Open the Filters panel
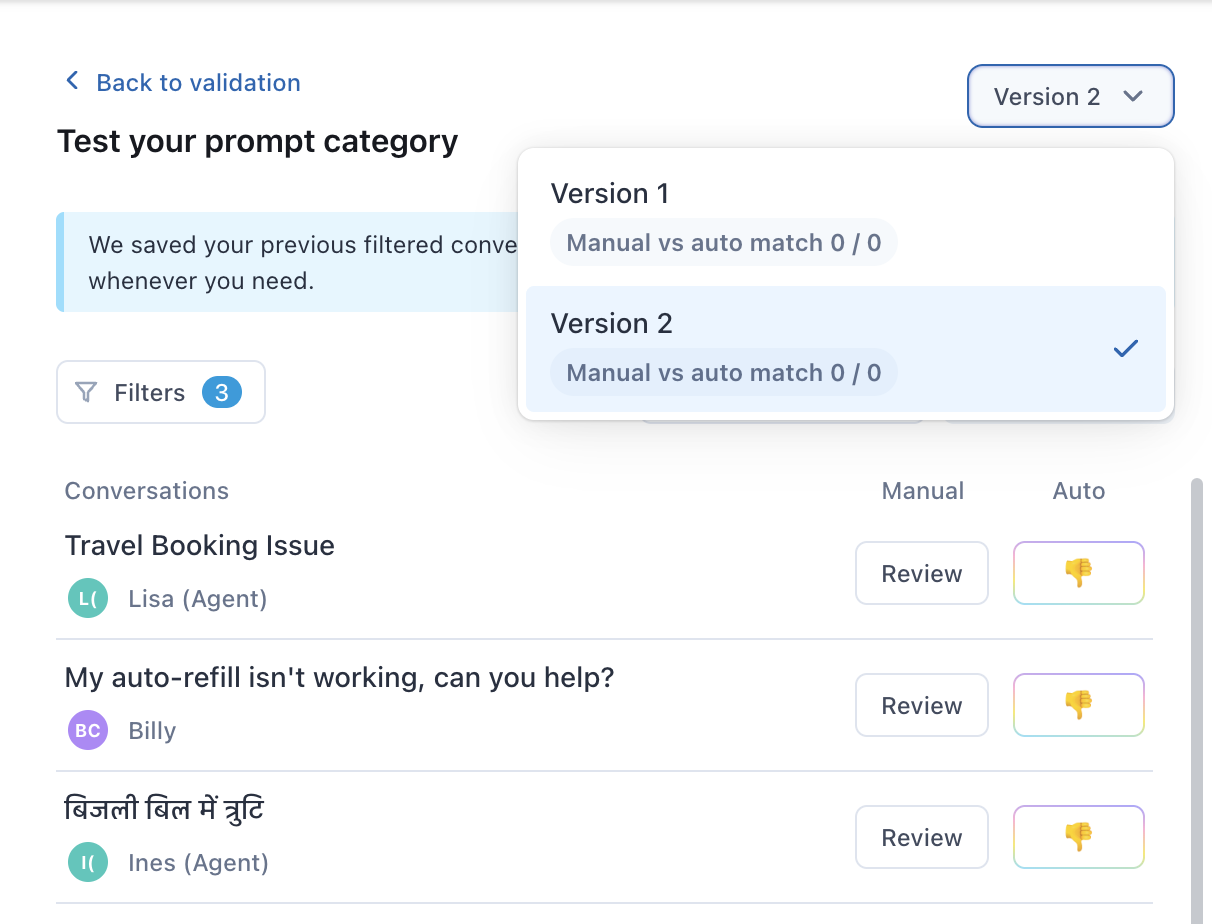 tap(161, 393)
